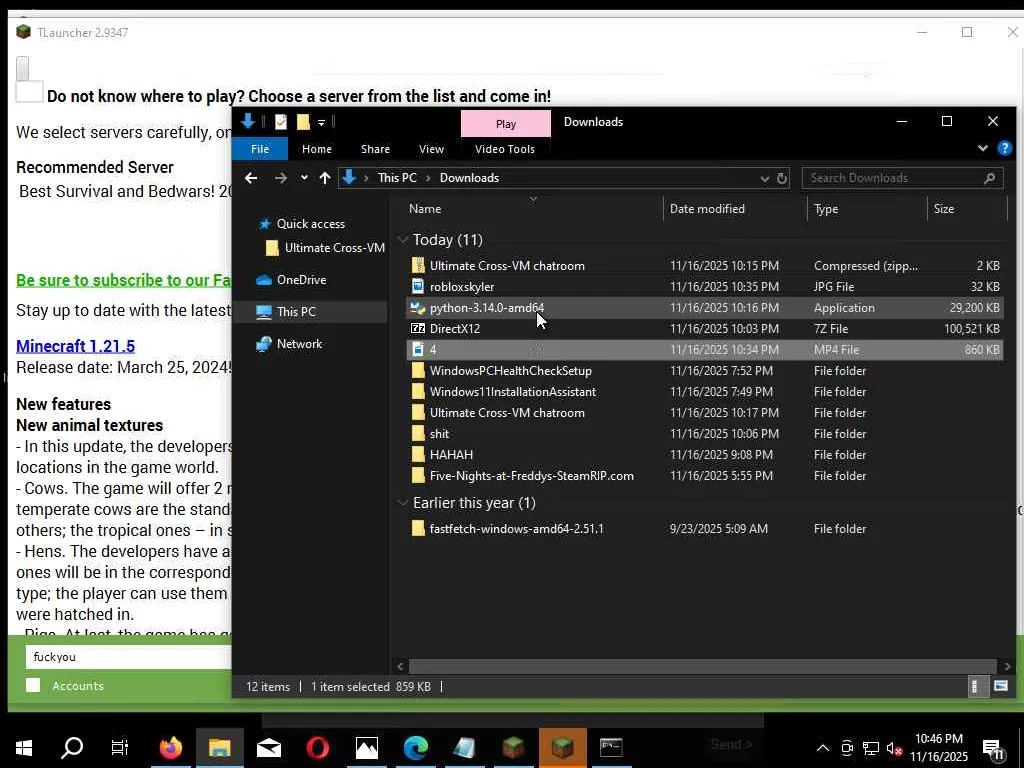Open Command Prompt taskbar icon
Screen dimensions: 1024x768
(611, 747)
